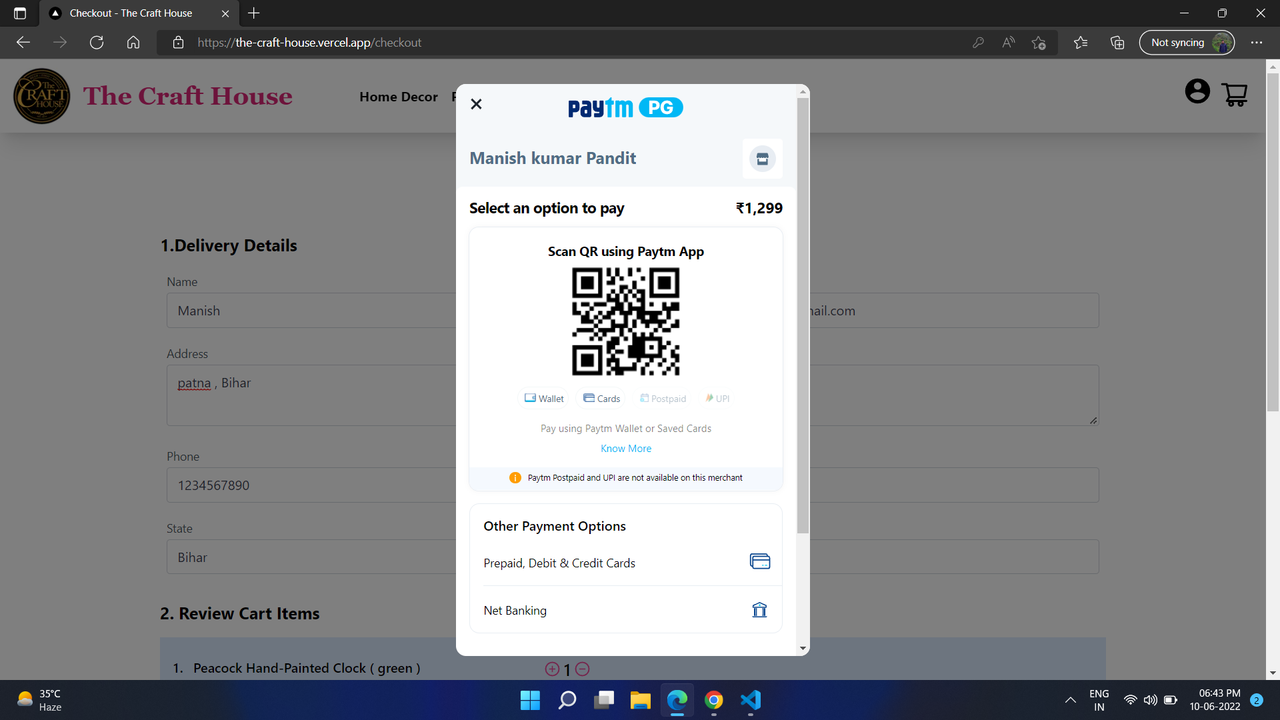This screenshot has width=1280, height=720.
Task: Open the Home Decor menu
Action: [399, 97]
